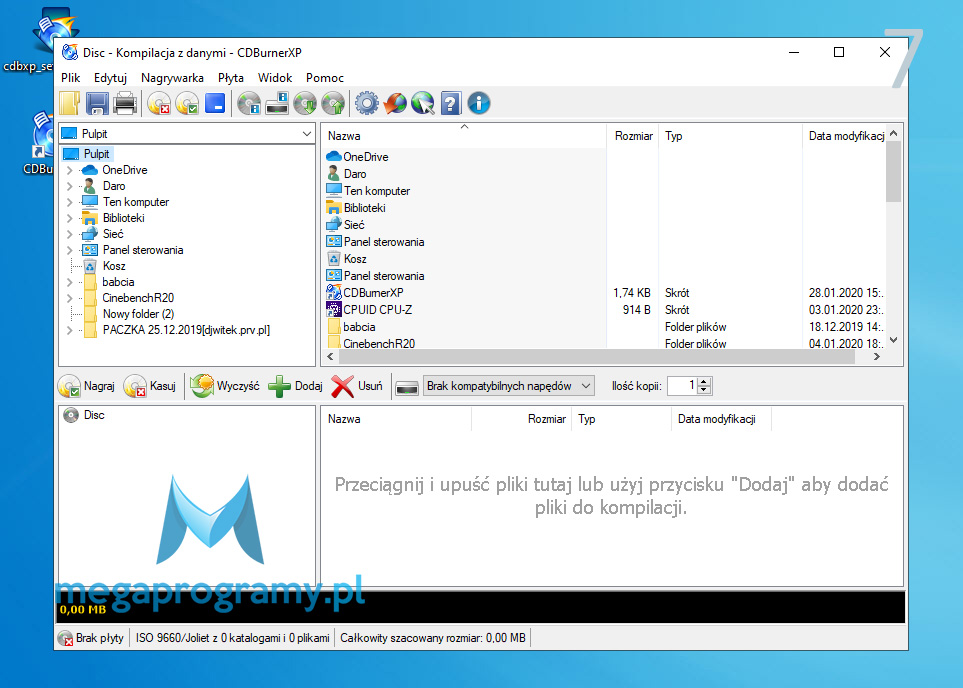Expand the OneDrive node in folder tree
963x688 pixels.
point(69,170)
